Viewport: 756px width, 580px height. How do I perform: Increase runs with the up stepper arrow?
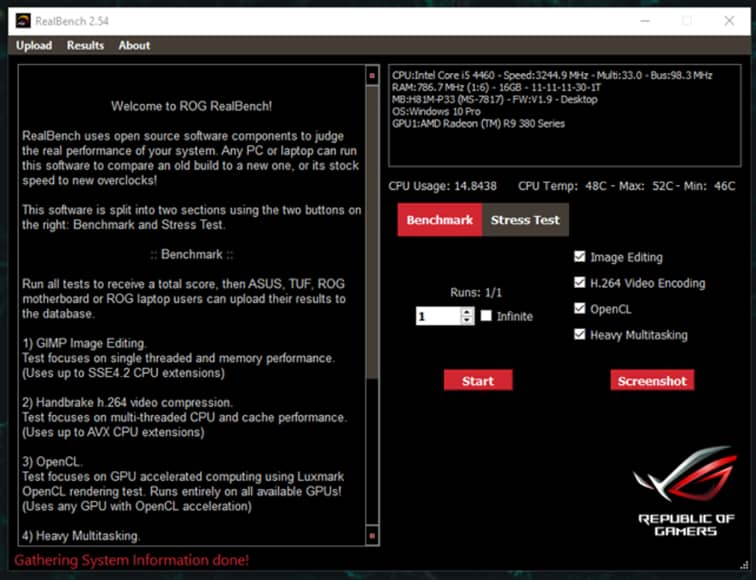[467, 312]
